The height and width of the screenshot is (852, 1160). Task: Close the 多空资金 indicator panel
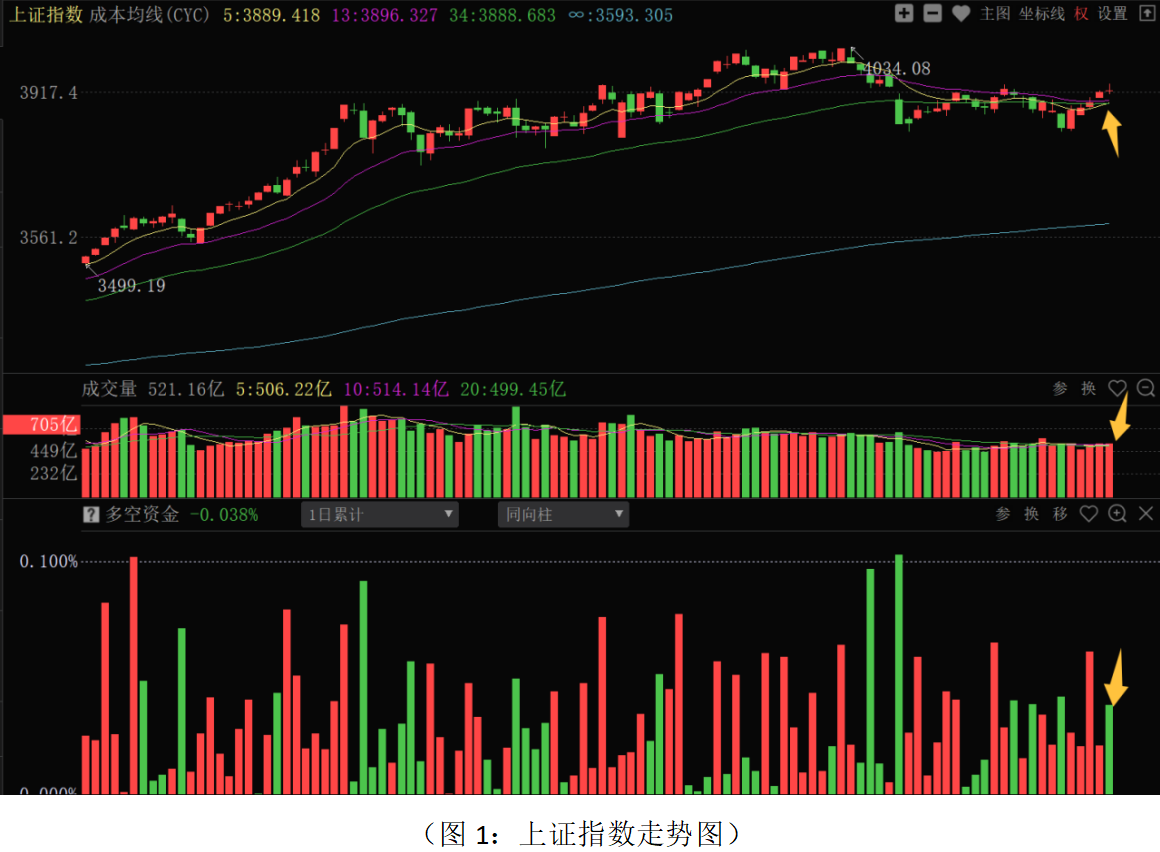[x=1146, y=514]
